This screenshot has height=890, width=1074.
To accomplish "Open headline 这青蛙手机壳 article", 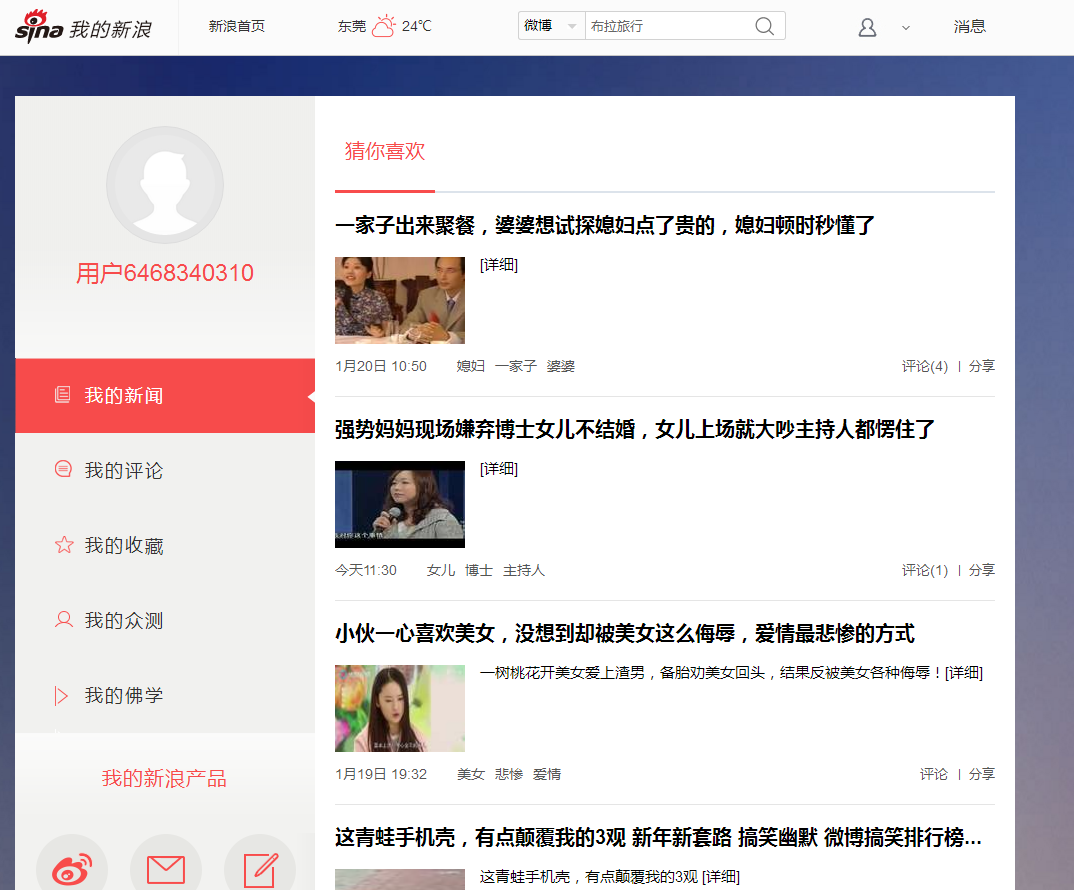I will click(658, 837).
